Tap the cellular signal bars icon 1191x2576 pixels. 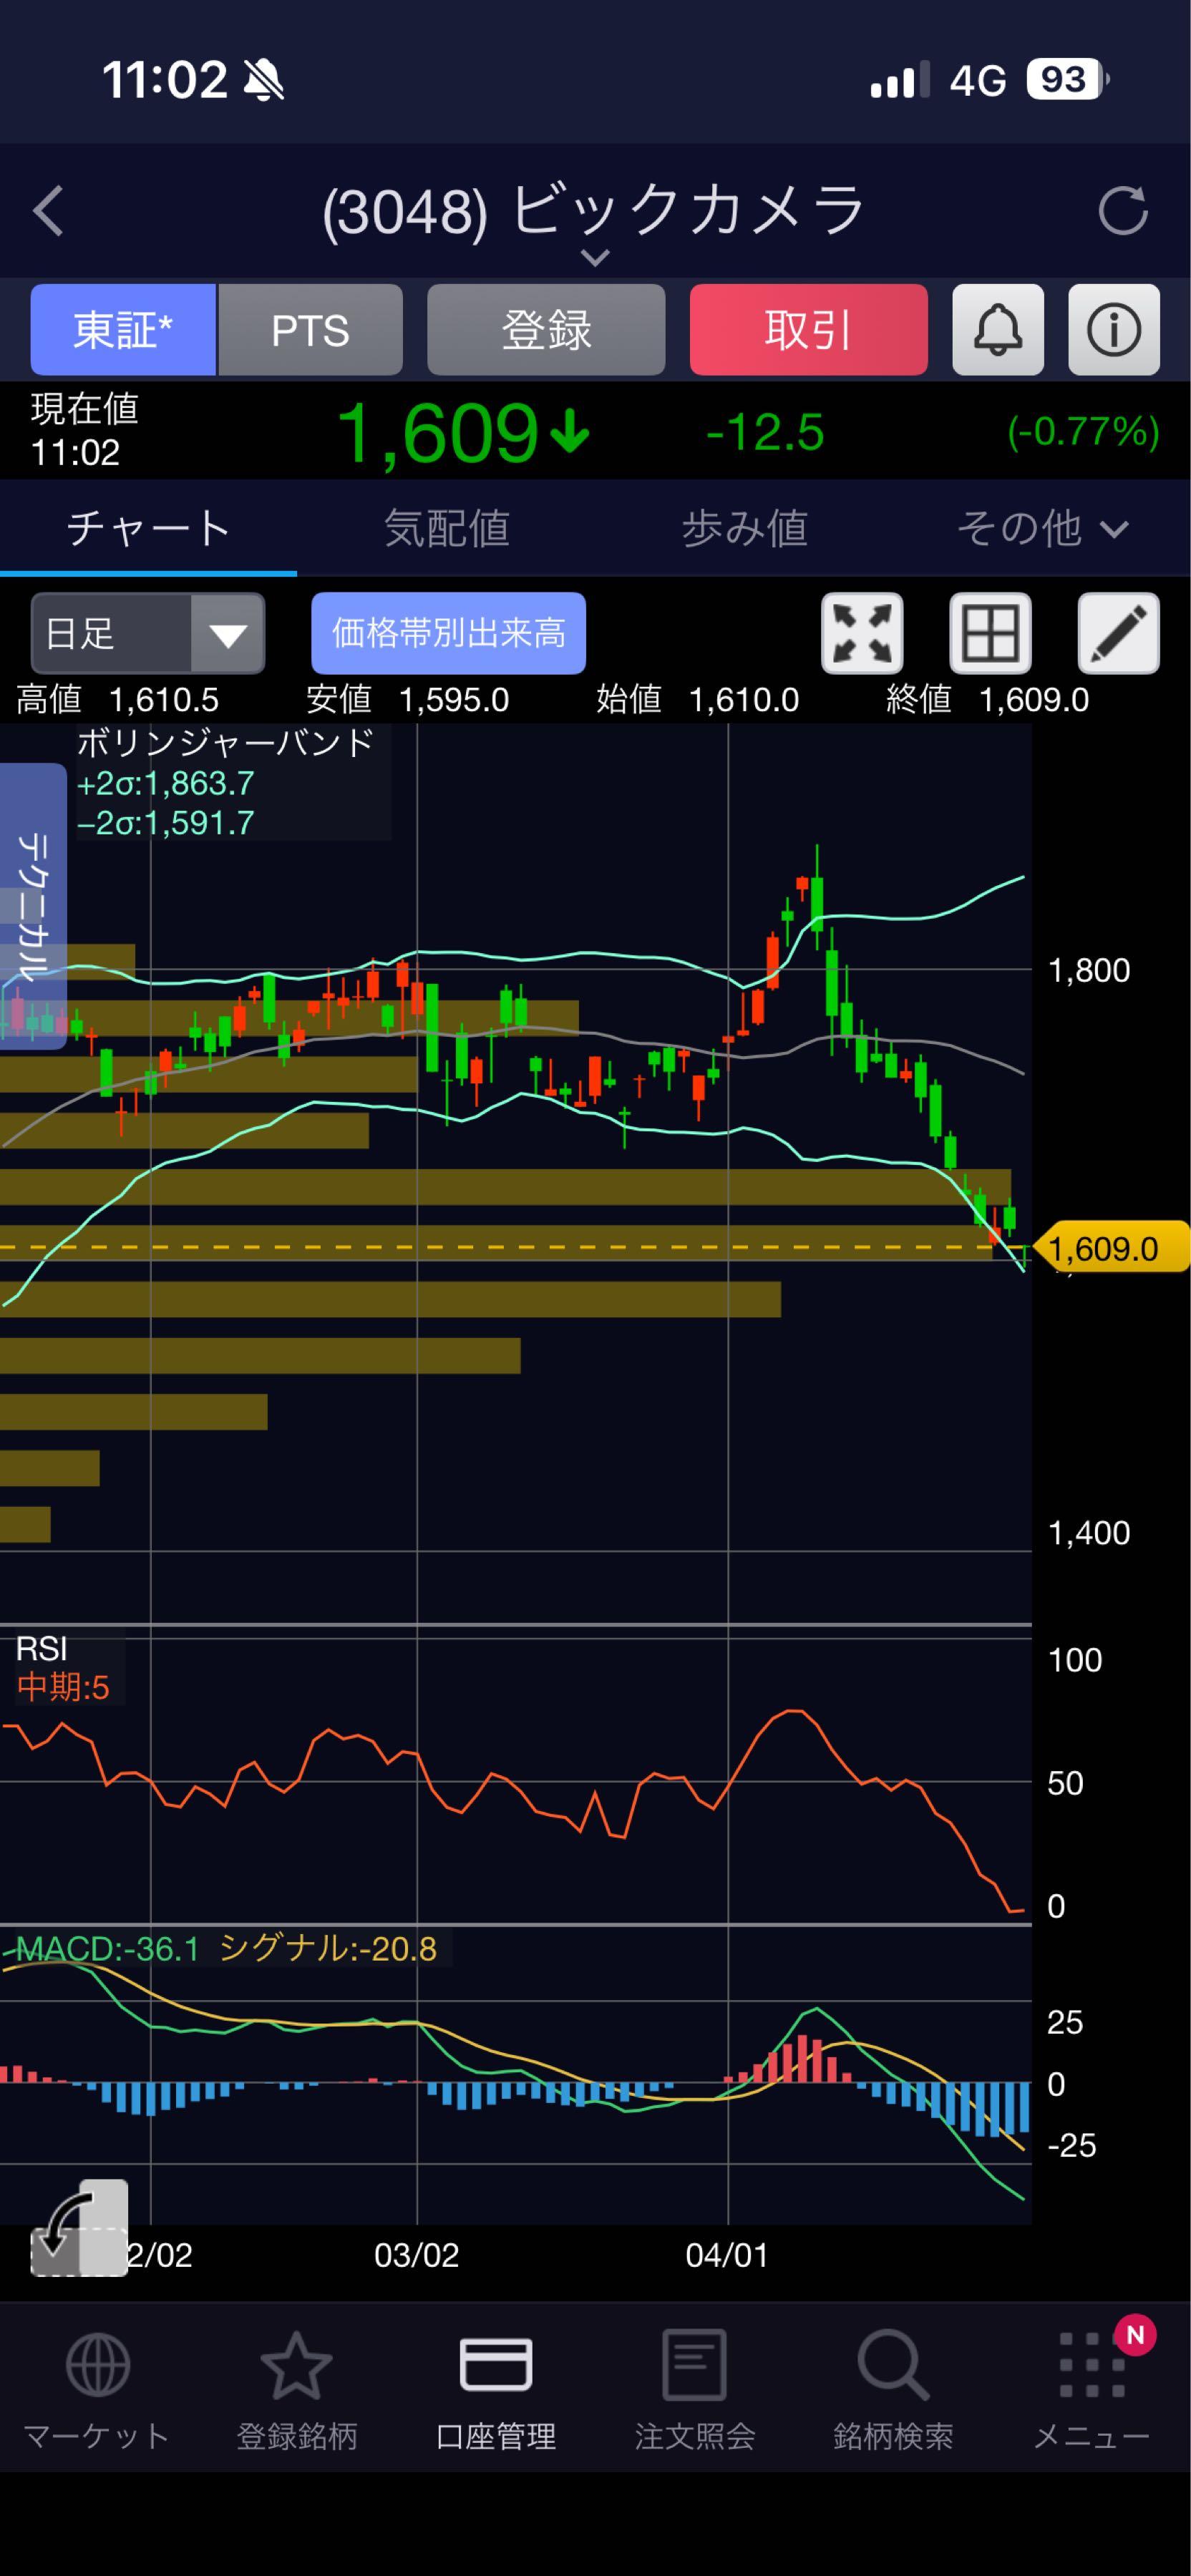pyautogui.click(x=900, y=80)
